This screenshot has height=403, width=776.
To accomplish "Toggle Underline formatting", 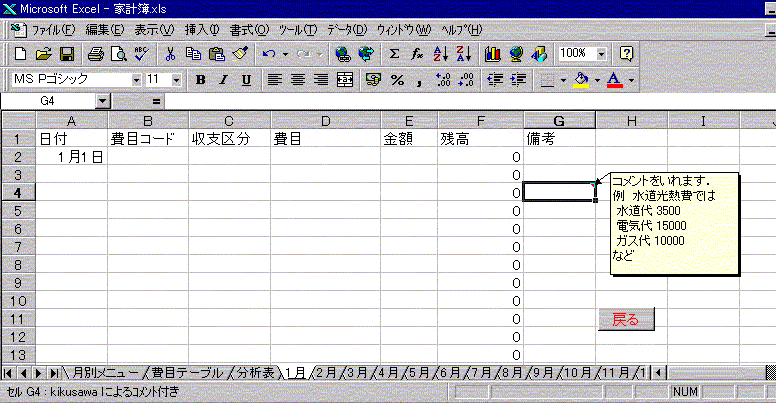I will [x=246, y=79].
